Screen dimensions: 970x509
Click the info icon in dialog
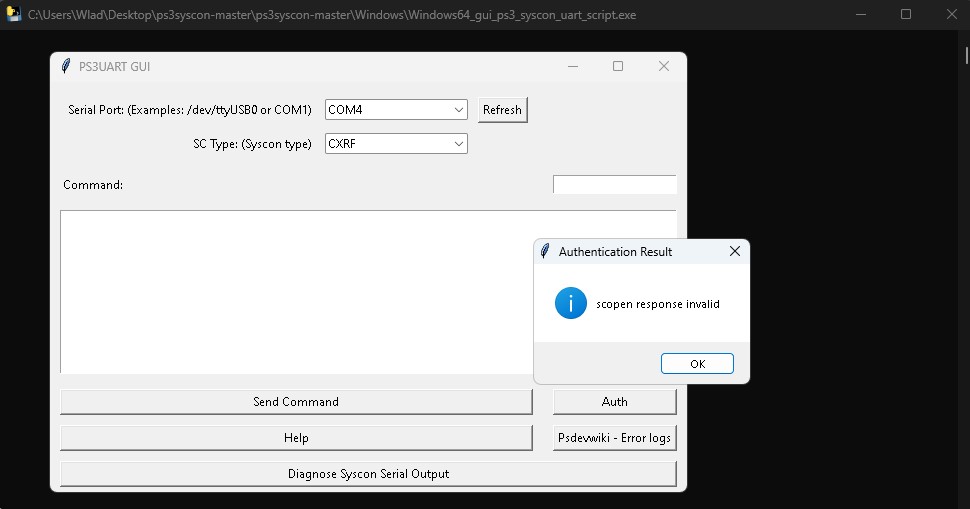[570, 303]
